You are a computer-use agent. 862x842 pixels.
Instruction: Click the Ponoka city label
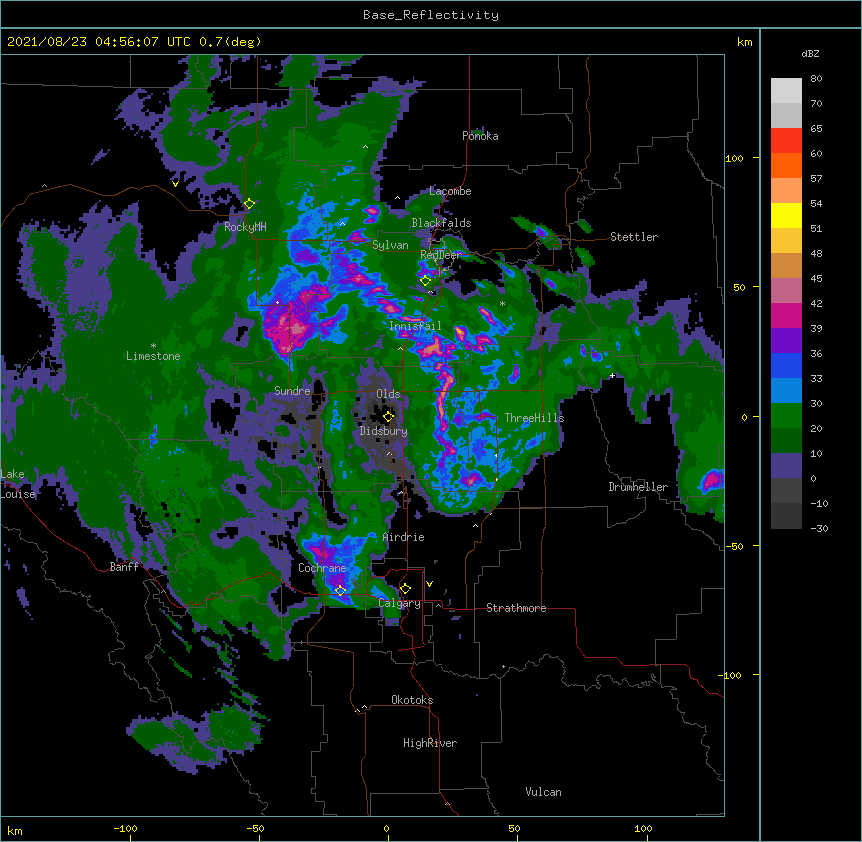[x=480, y=136]
